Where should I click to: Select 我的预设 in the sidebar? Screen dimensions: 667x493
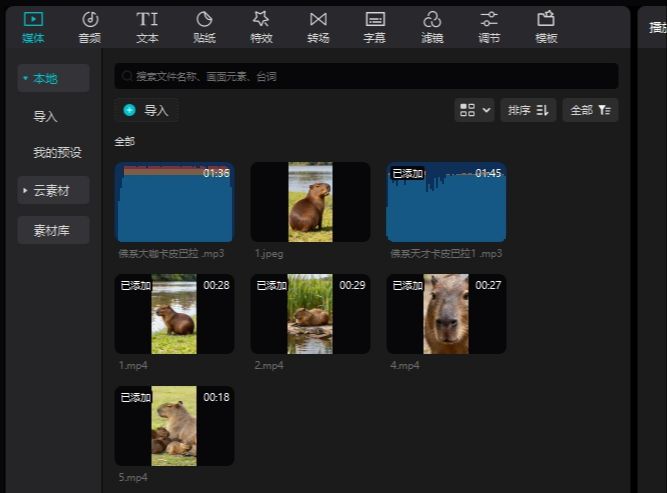(x=57, y=153)
